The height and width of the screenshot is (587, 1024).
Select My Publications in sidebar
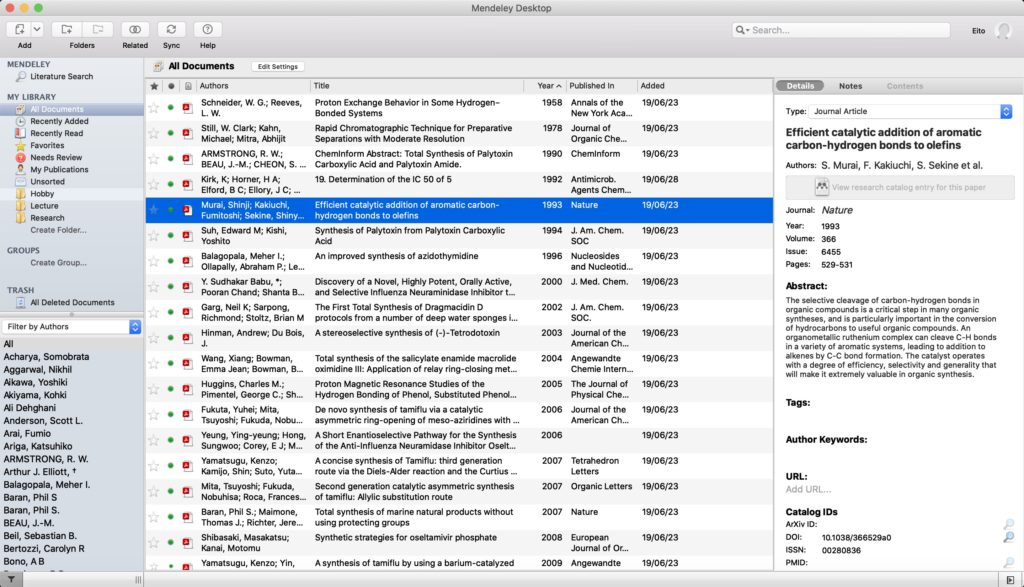point(59,170)
